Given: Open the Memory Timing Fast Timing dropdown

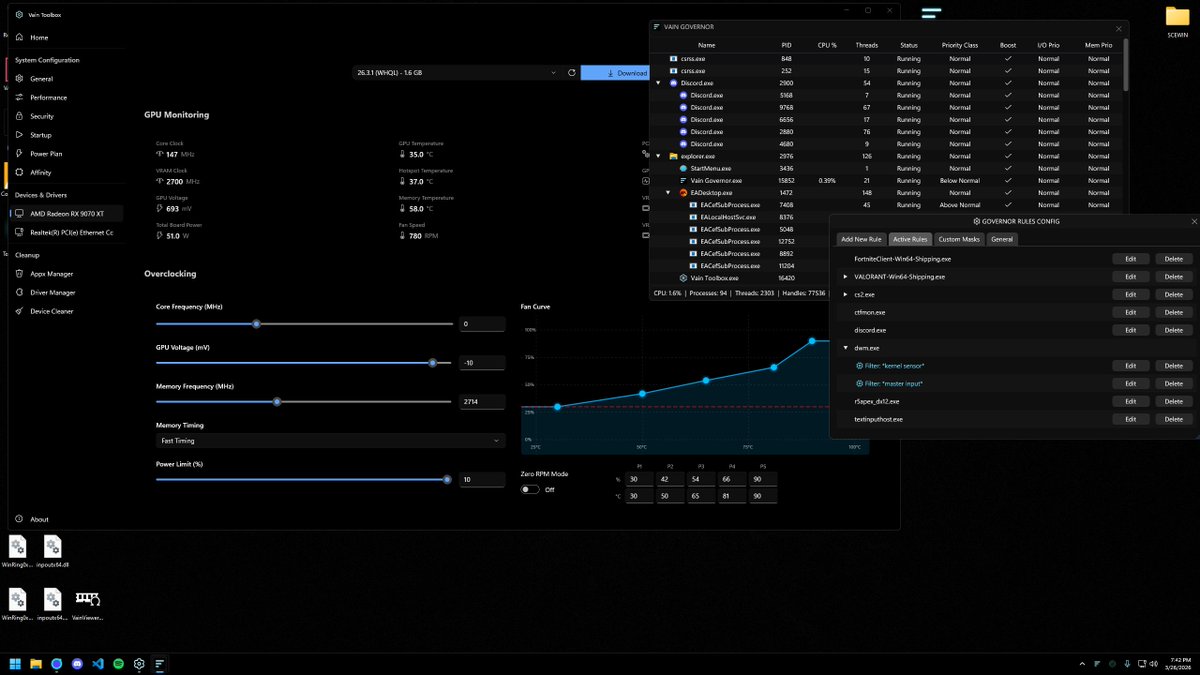Looking at the screenshot, I should (330, 440).
